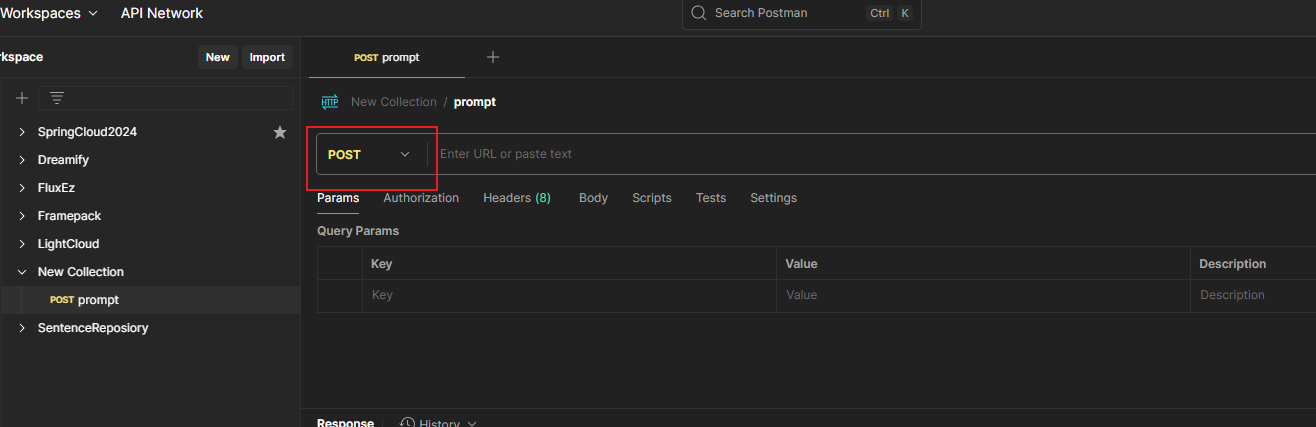Open the POST method dropdown
This screenshot has height=427, width=1316.
point(370,154)
